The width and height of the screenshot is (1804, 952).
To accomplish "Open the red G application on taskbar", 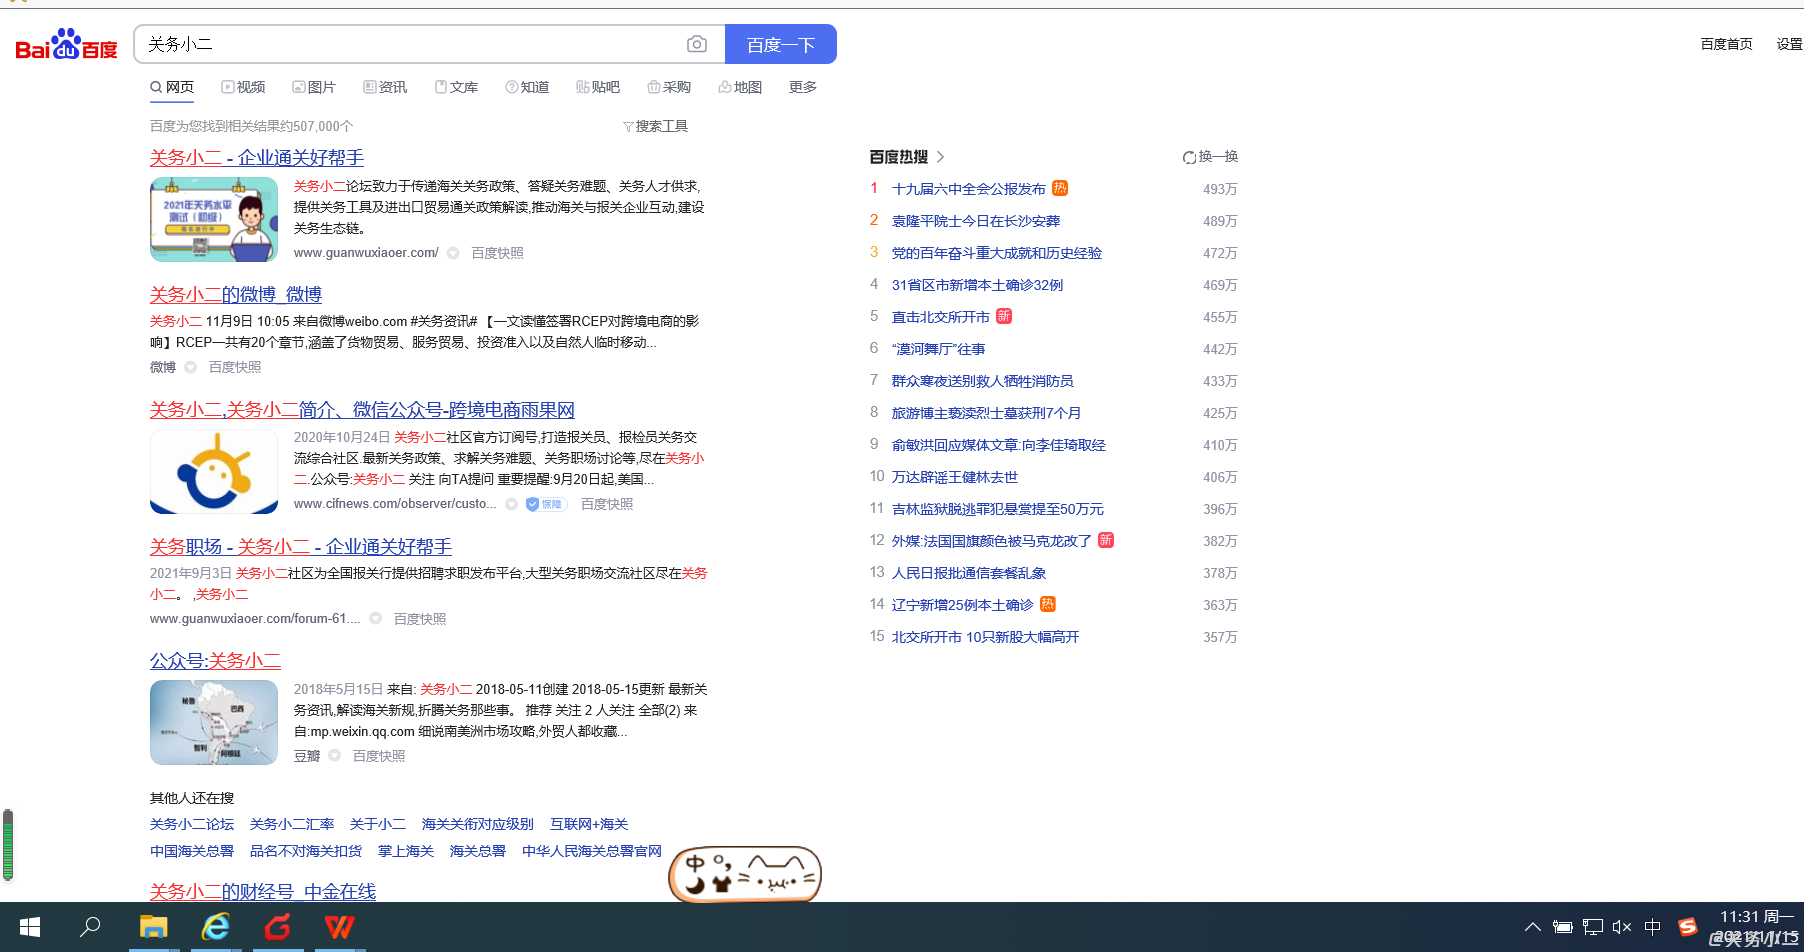I will point(277,927).
